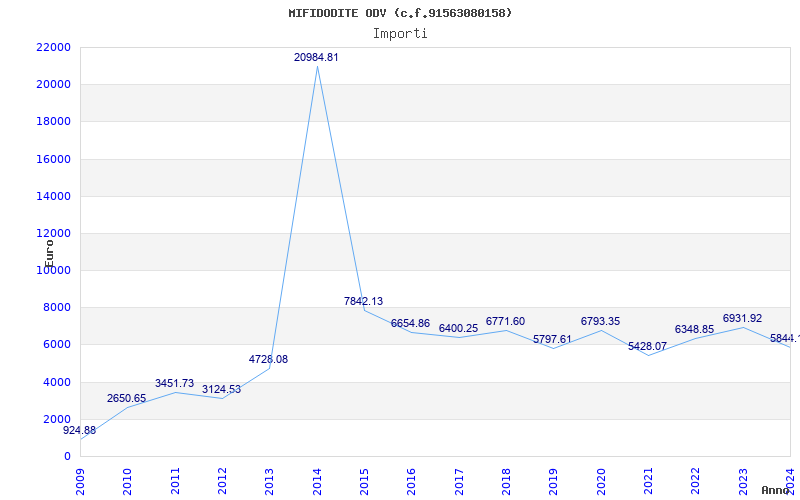Screen dimensions: 800x500
Task: Click data label 6654.86
Action: point(410,323)
